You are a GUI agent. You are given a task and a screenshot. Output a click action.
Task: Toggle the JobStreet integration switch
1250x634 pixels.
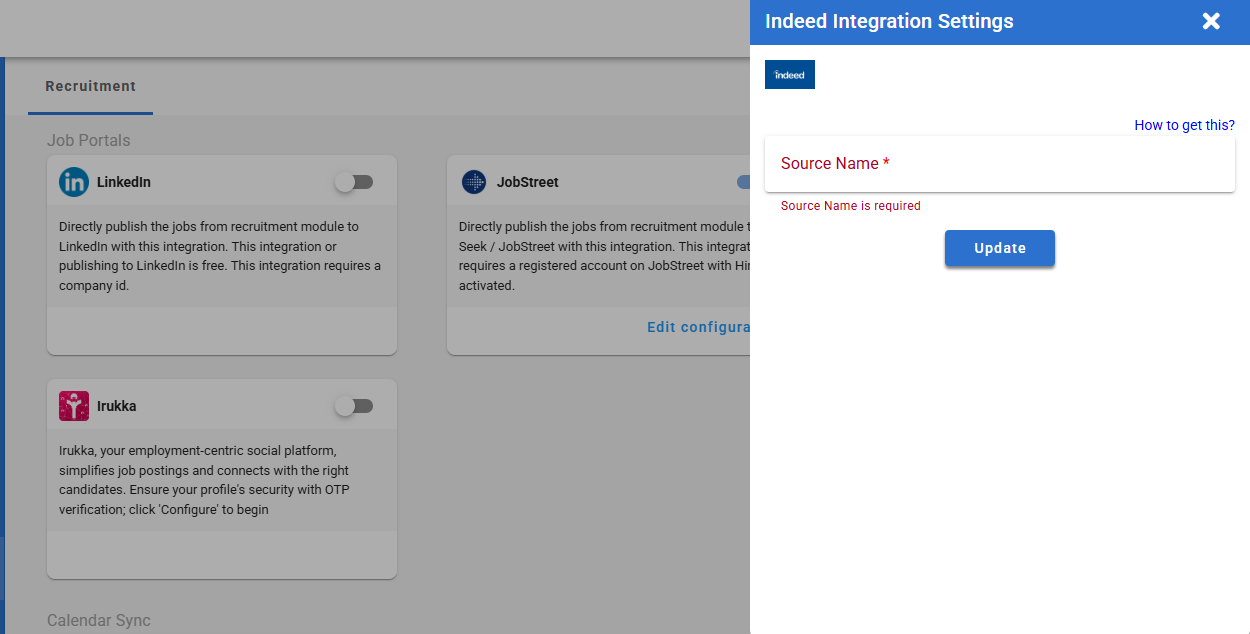click(743, 182)
